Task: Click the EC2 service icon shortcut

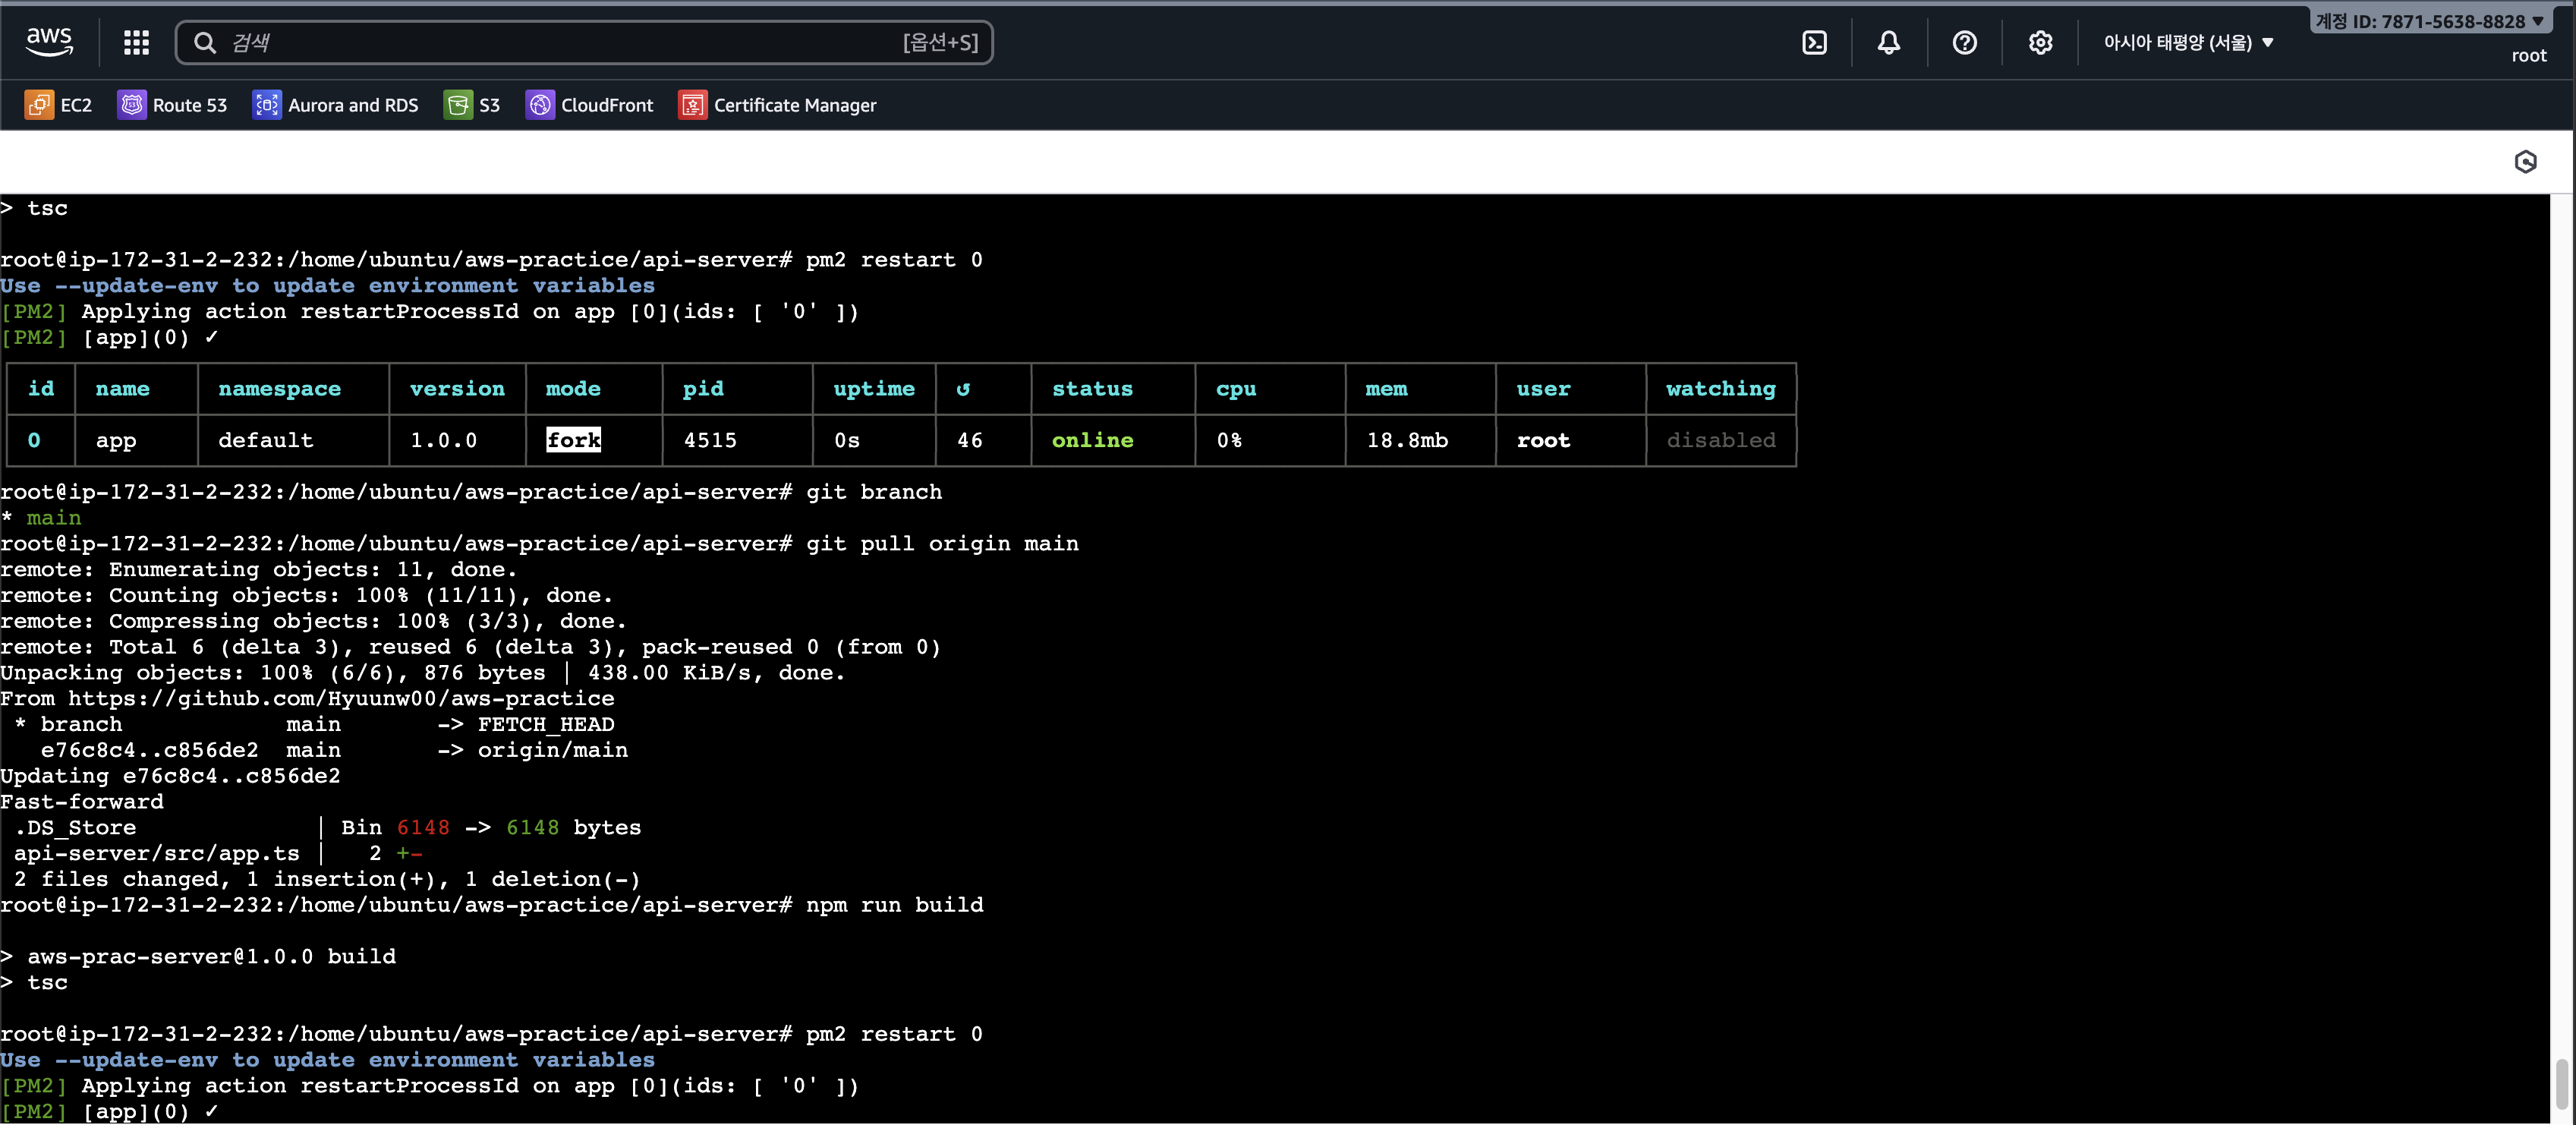Action: (39, 105)
